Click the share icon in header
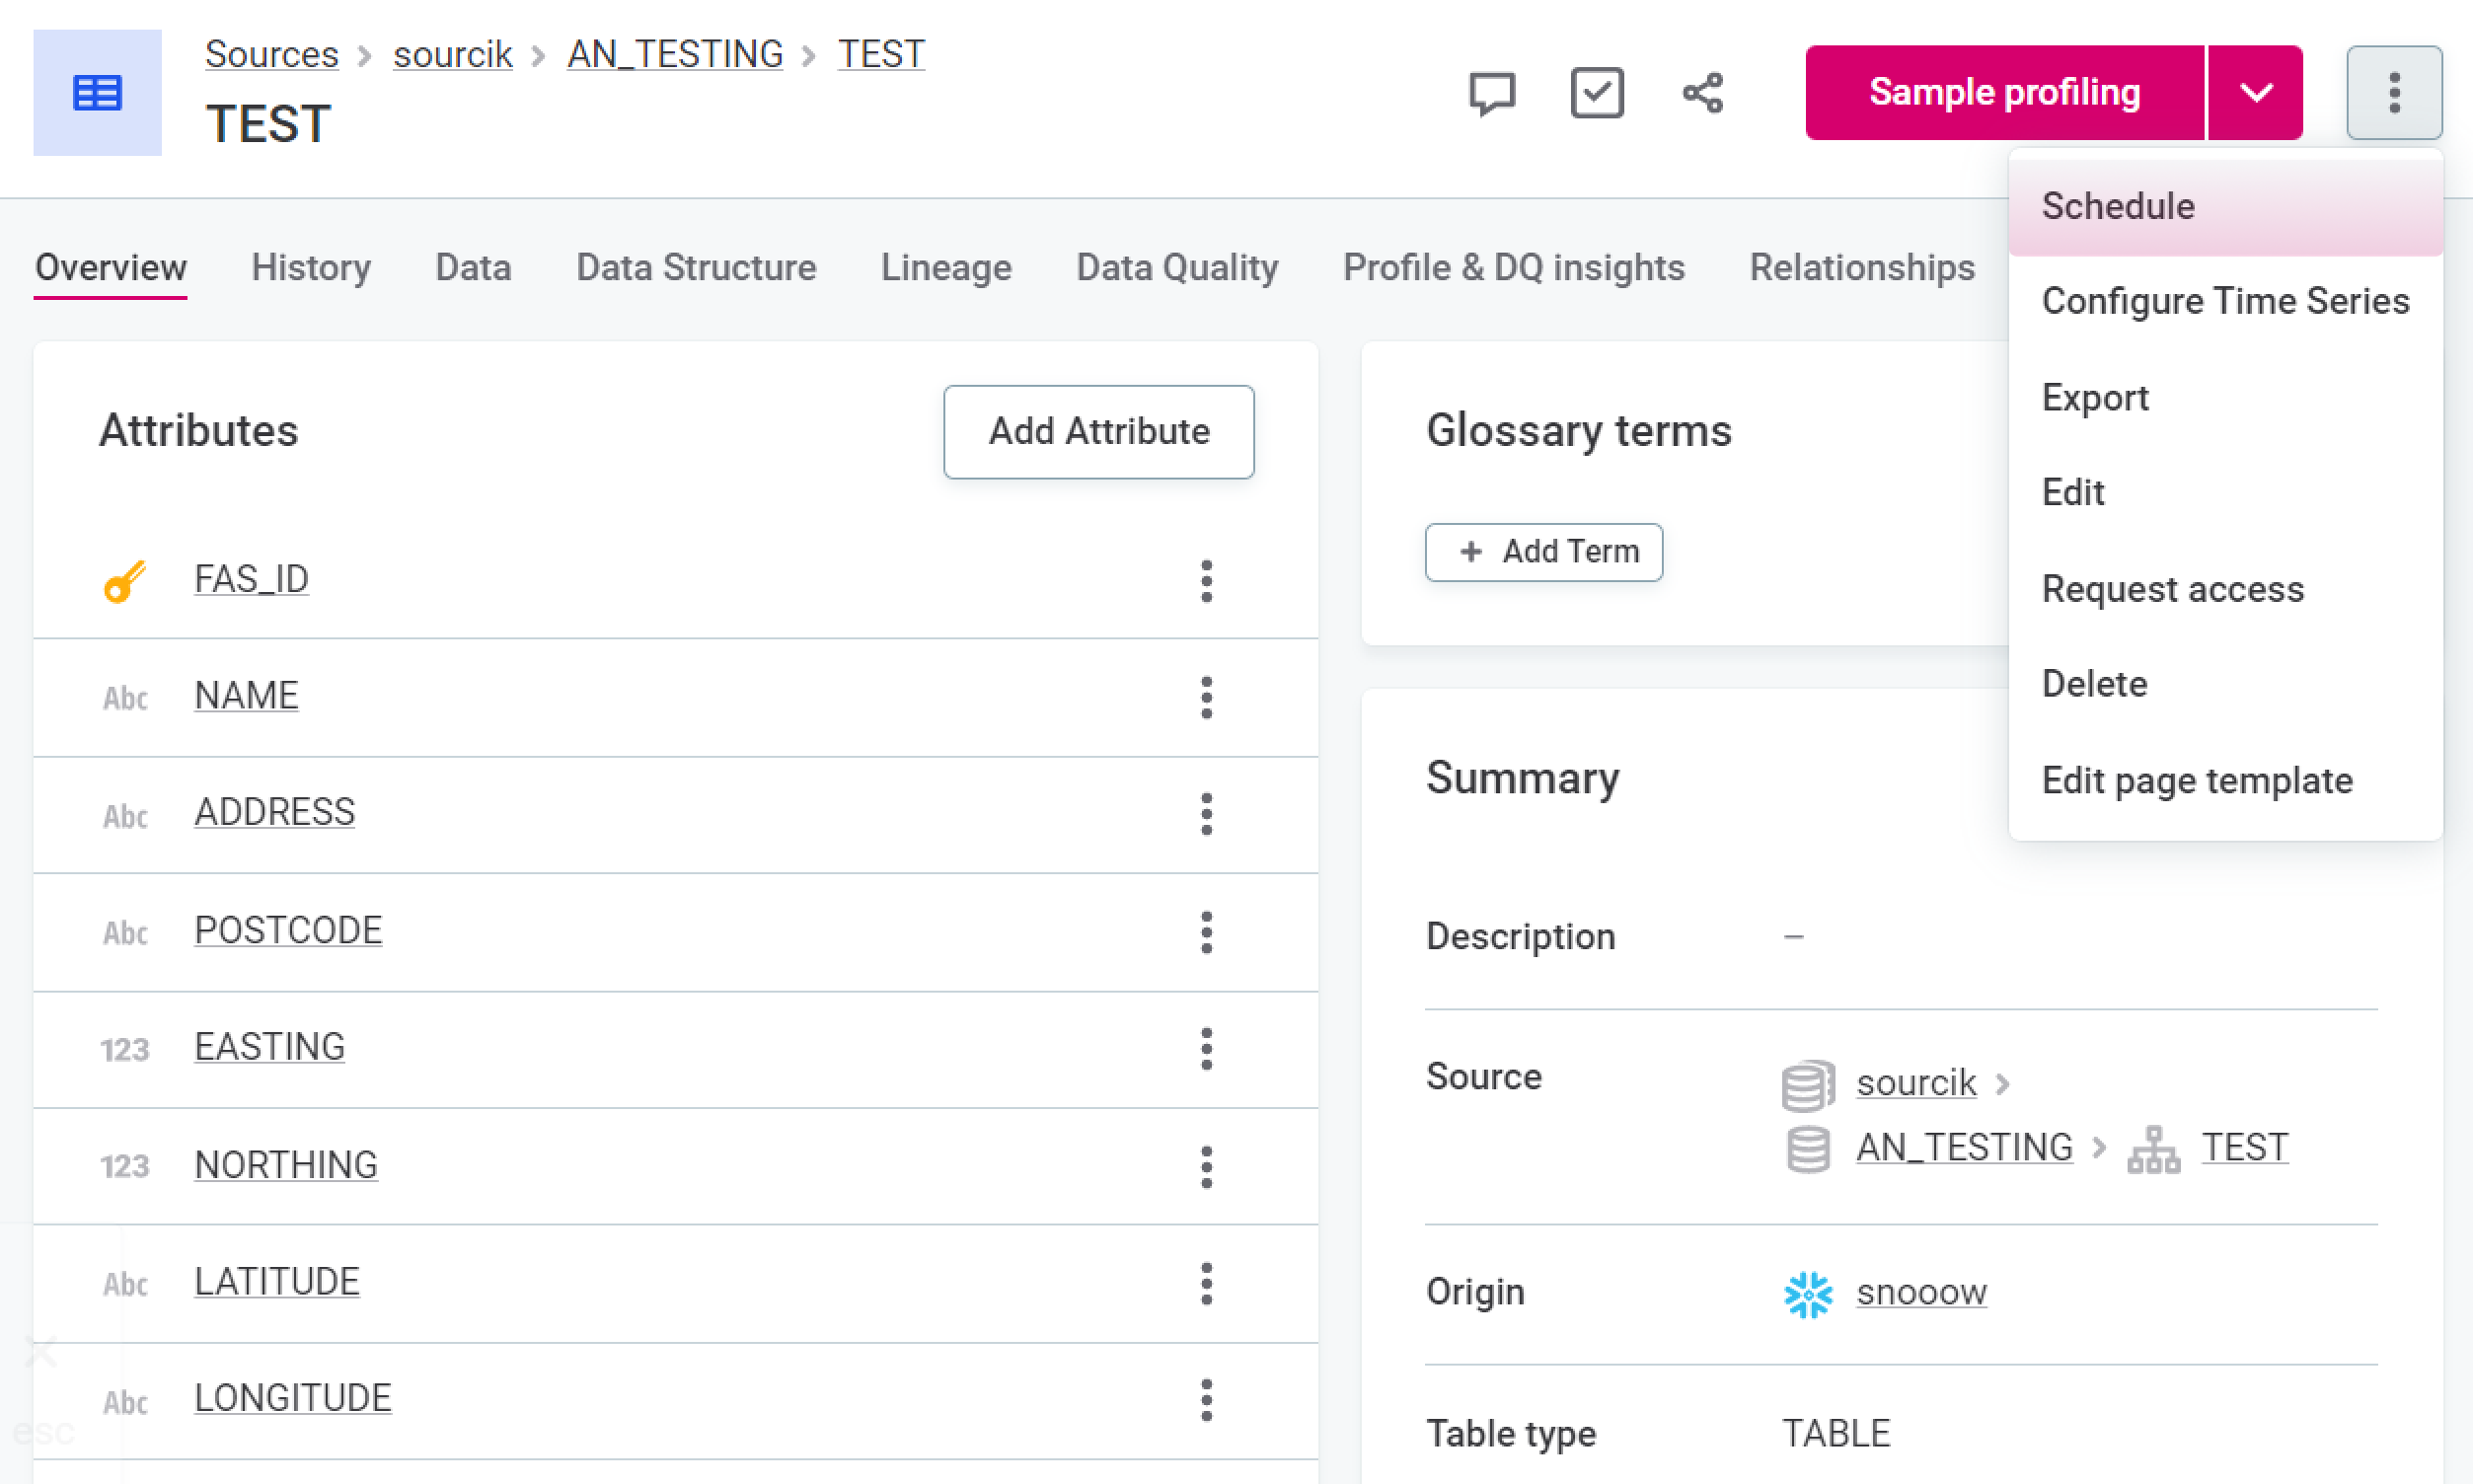The height and width of the screenshot is (1484, 2473). 1702,93
